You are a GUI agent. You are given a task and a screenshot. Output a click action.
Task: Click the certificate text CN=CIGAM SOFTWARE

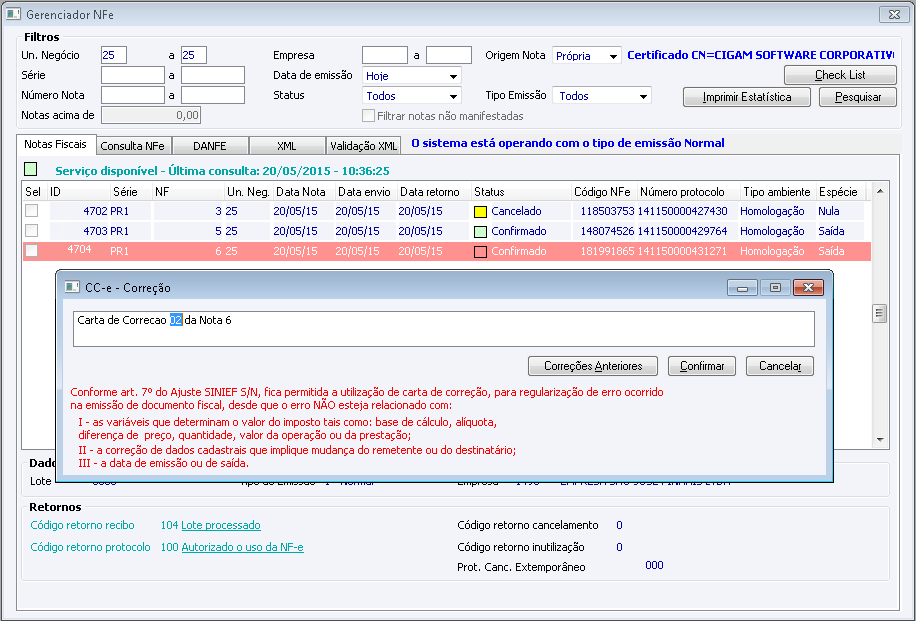[x=760, y=55]
